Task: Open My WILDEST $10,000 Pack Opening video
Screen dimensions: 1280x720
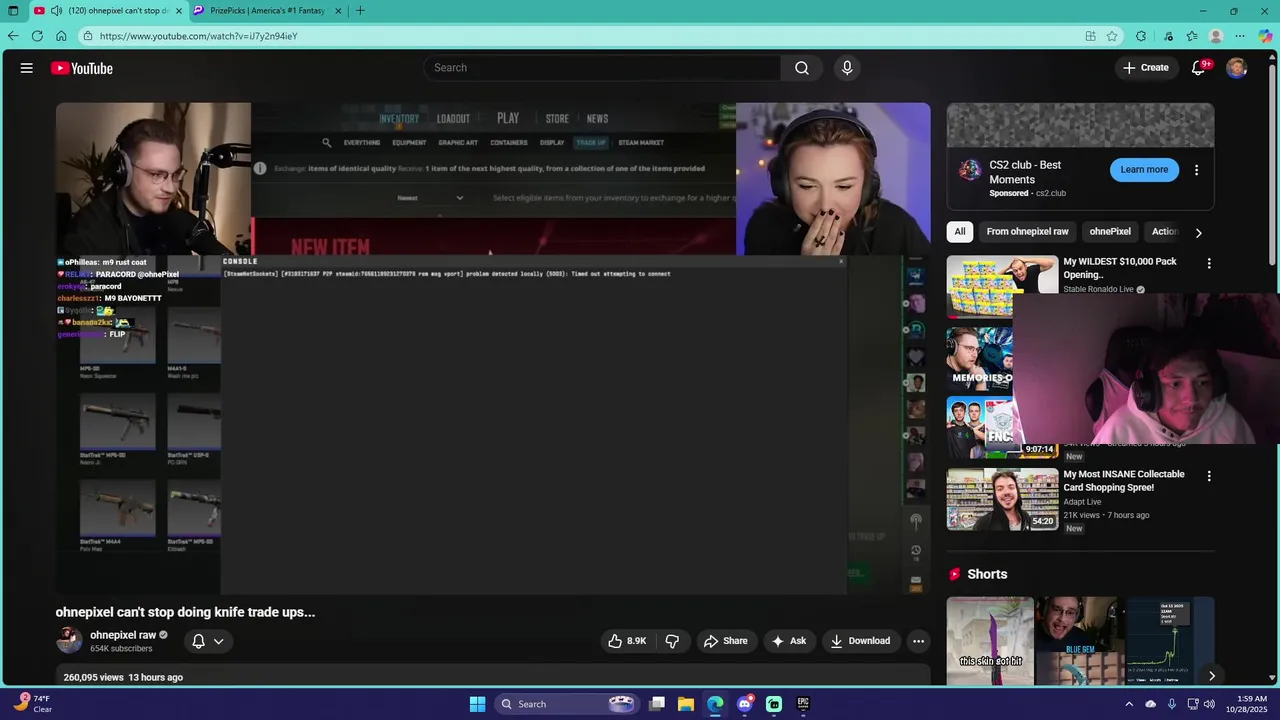Action: tap(1120, 268)
